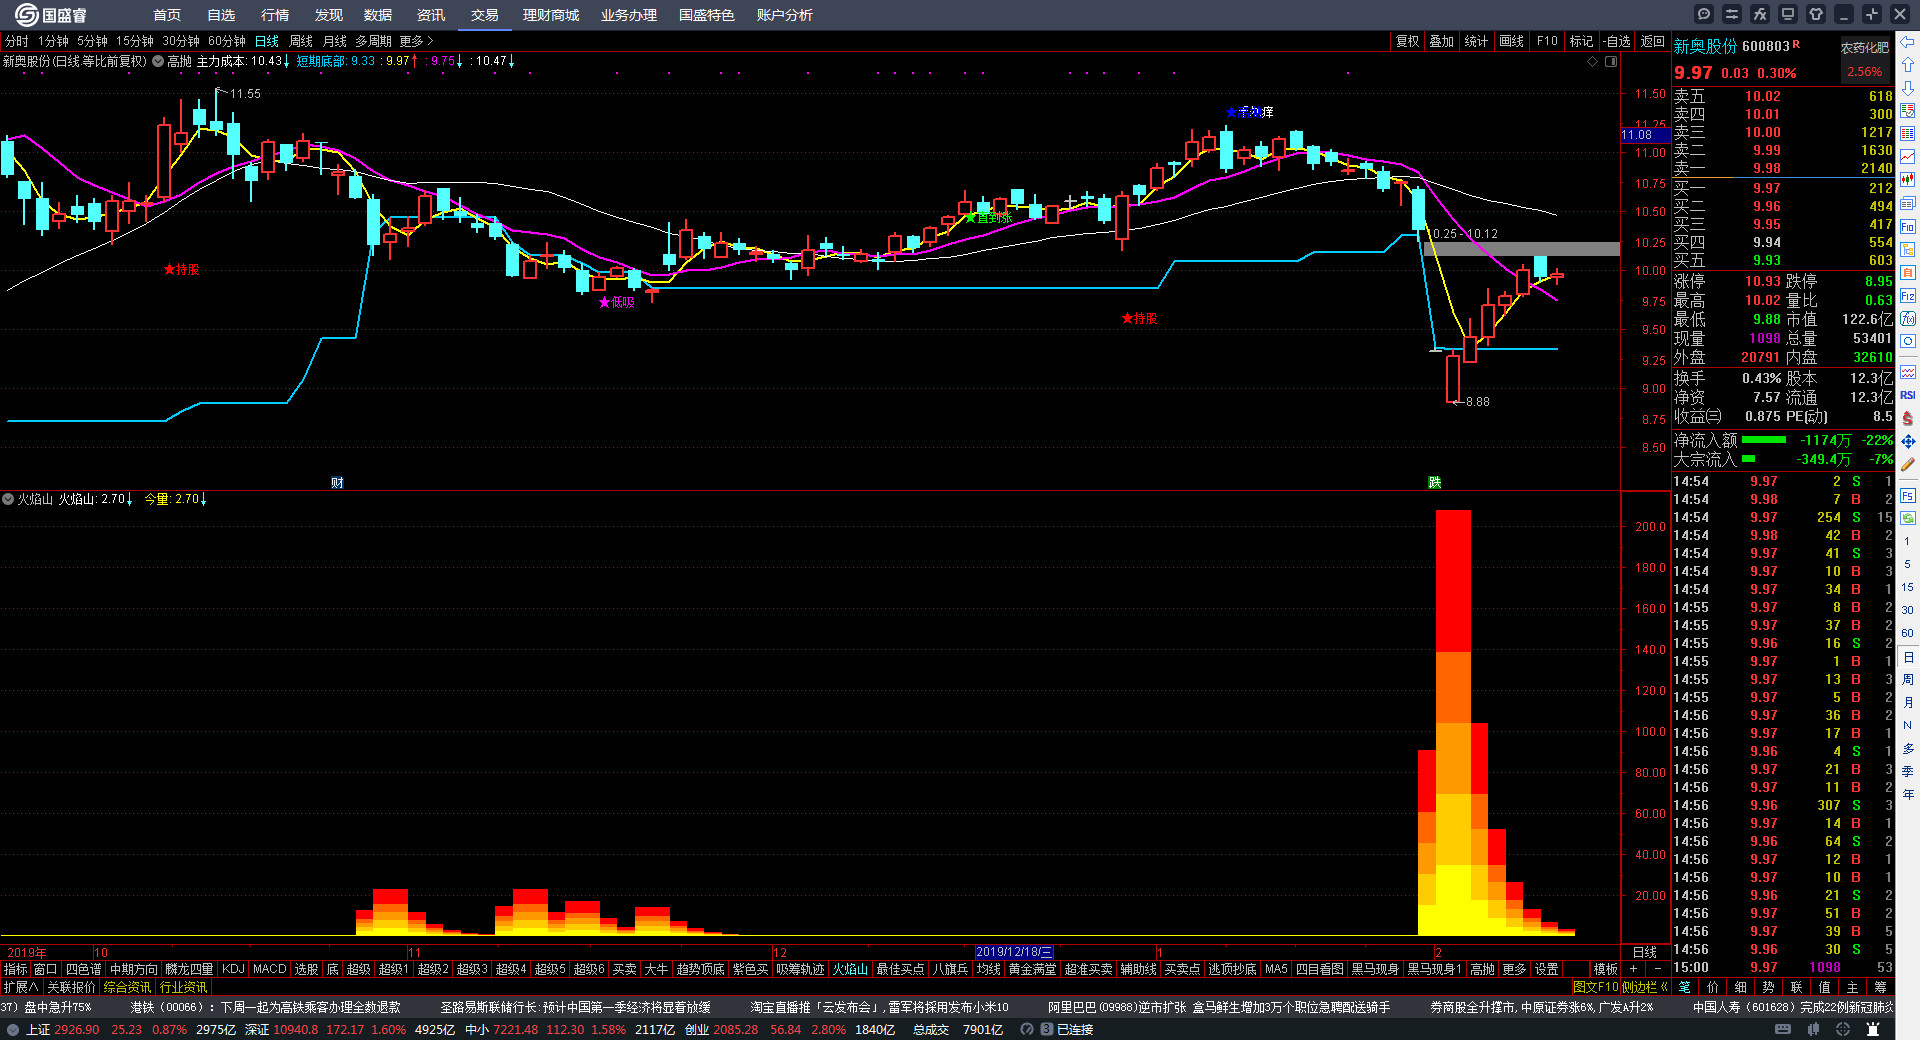The height and width of the screenshot is (1040, 1920).
Task: Click the 图文F10 link
Action: (x=1594, y=987)
